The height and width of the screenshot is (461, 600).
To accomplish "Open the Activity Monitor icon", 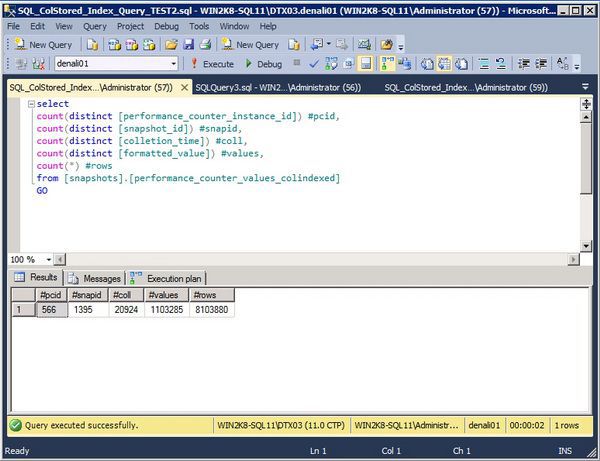I will 364,45.
